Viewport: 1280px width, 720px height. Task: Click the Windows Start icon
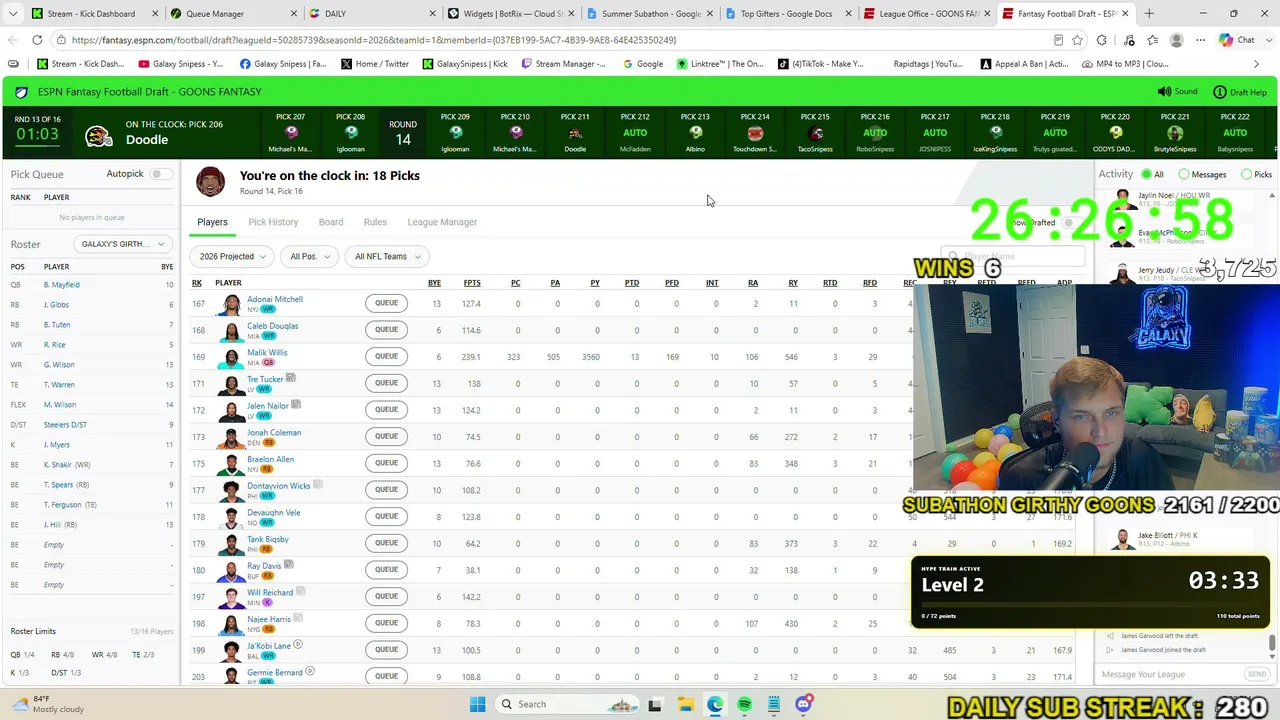477,704
